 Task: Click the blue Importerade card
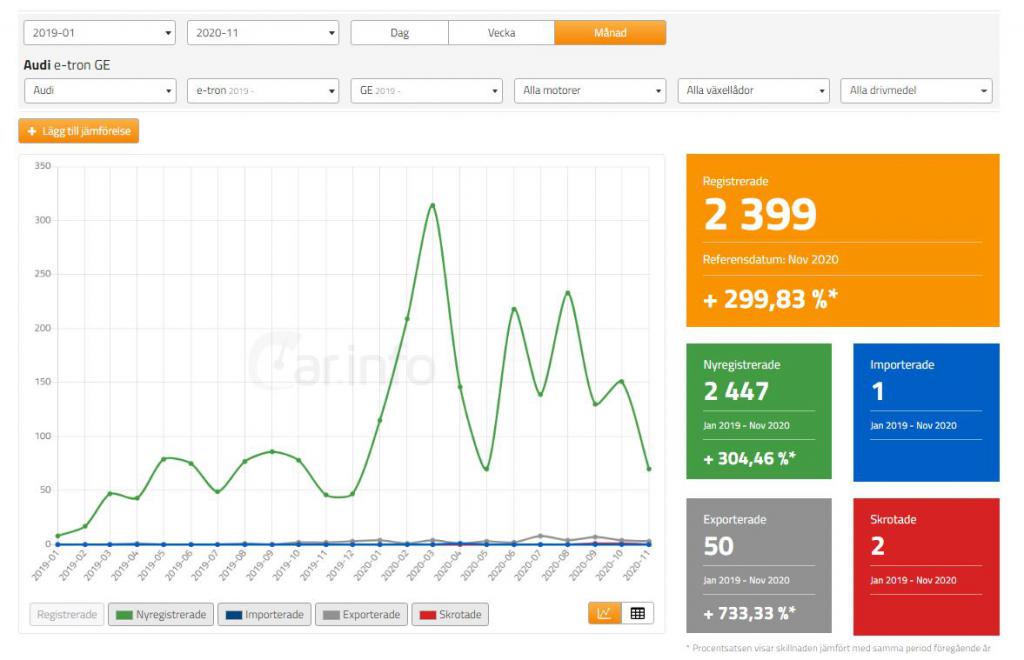tap(926, 413)
